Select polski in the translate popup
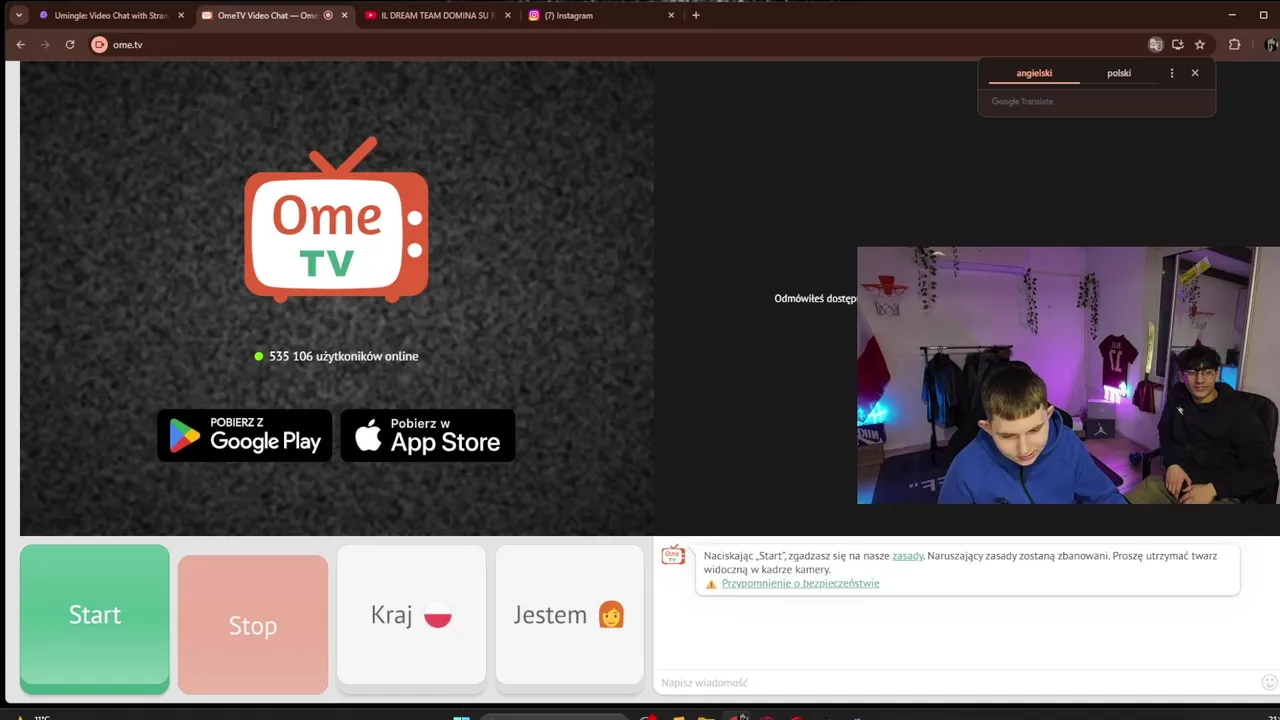Screen dimensions: 1280x720 [1119, 73]
